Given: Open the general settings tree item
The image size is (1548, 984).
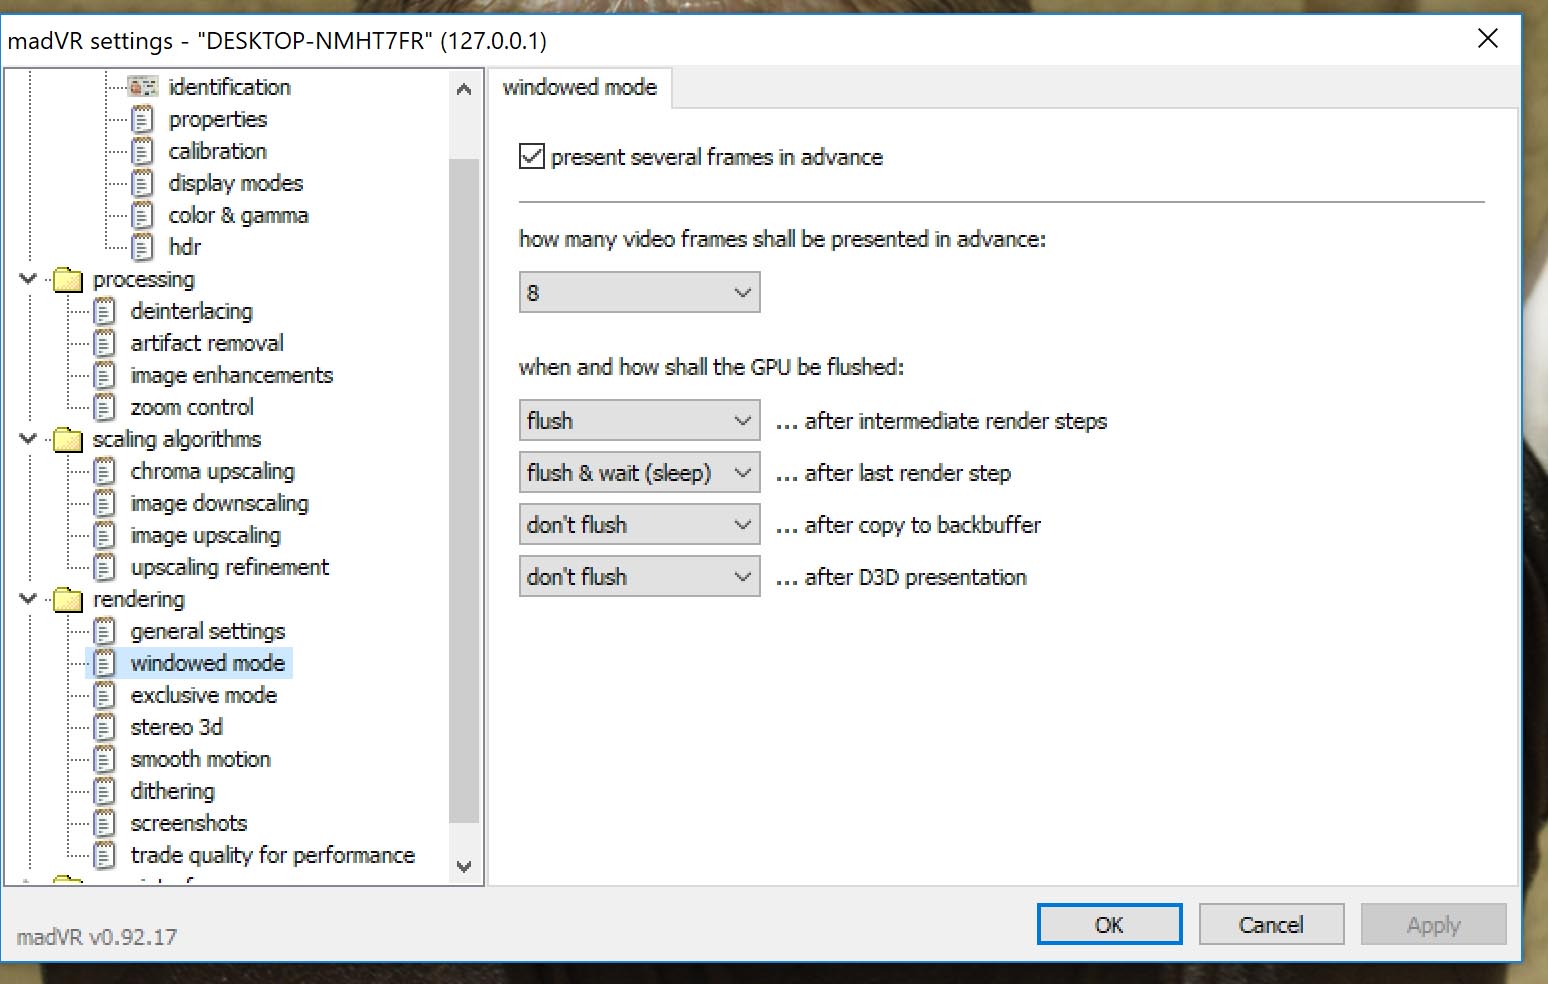Looking at the screenshot, I should (208, 631).
